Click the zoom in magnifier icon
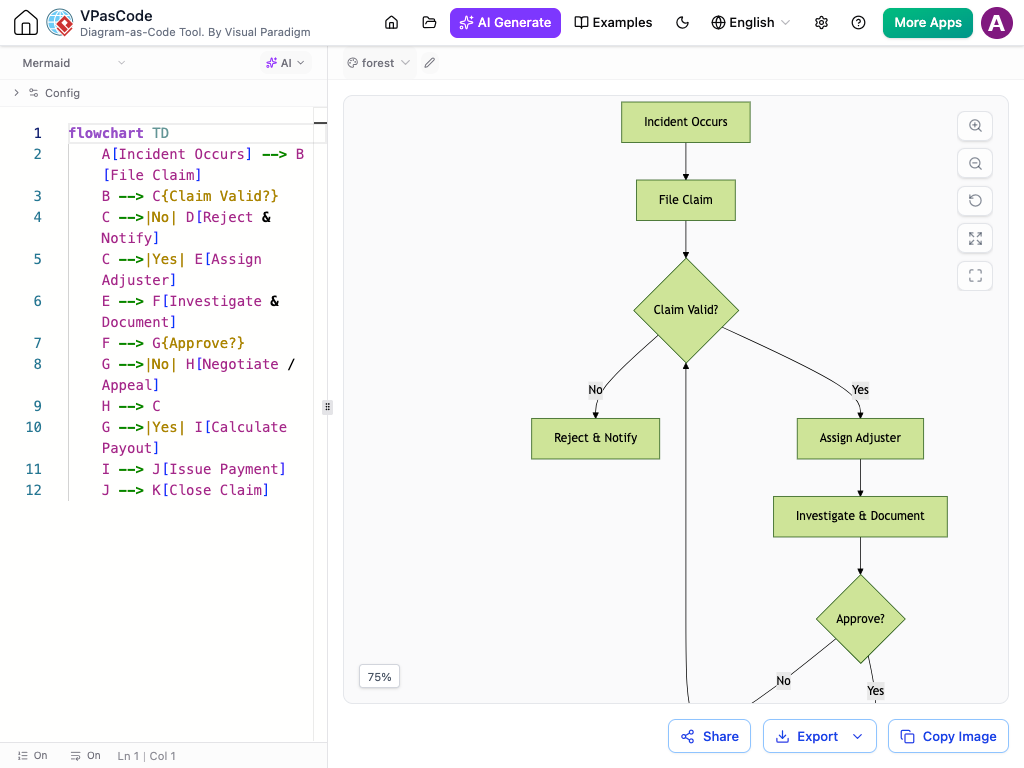Screen dimensions: 1024x768 pyautogui.click(x=975, y=125)
